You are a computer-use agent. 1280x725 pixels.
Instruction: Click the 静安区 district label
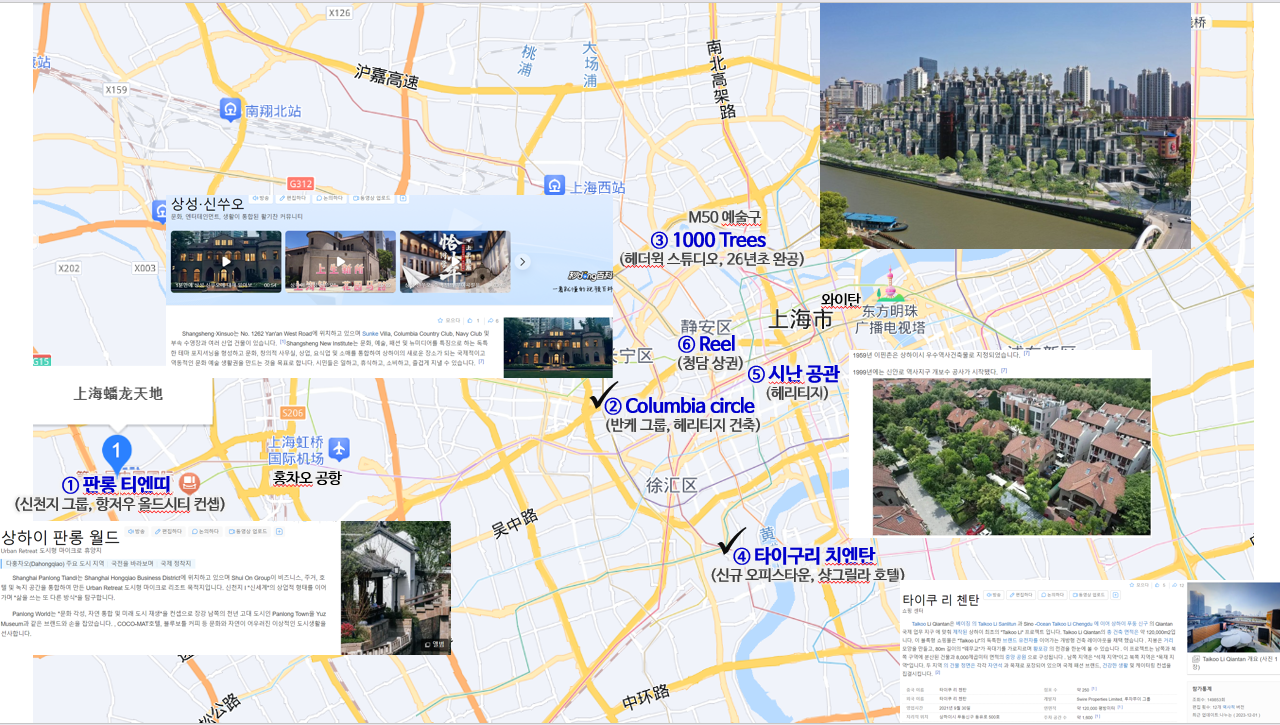707,328
